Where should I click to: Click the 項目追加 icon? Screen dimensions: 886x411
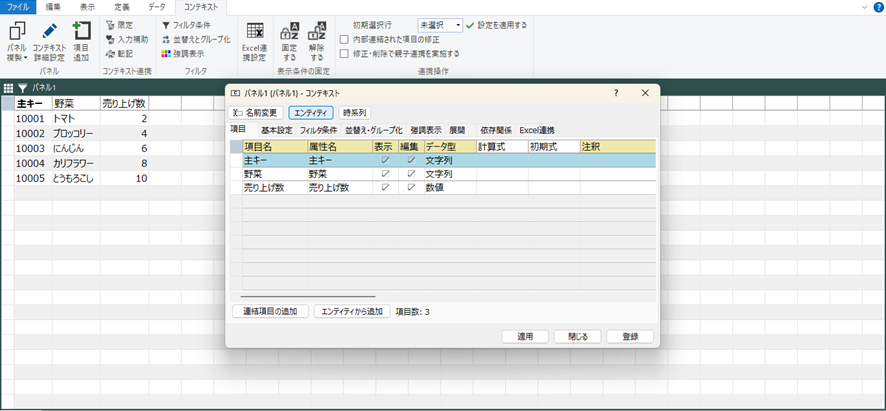click(82, 30)
